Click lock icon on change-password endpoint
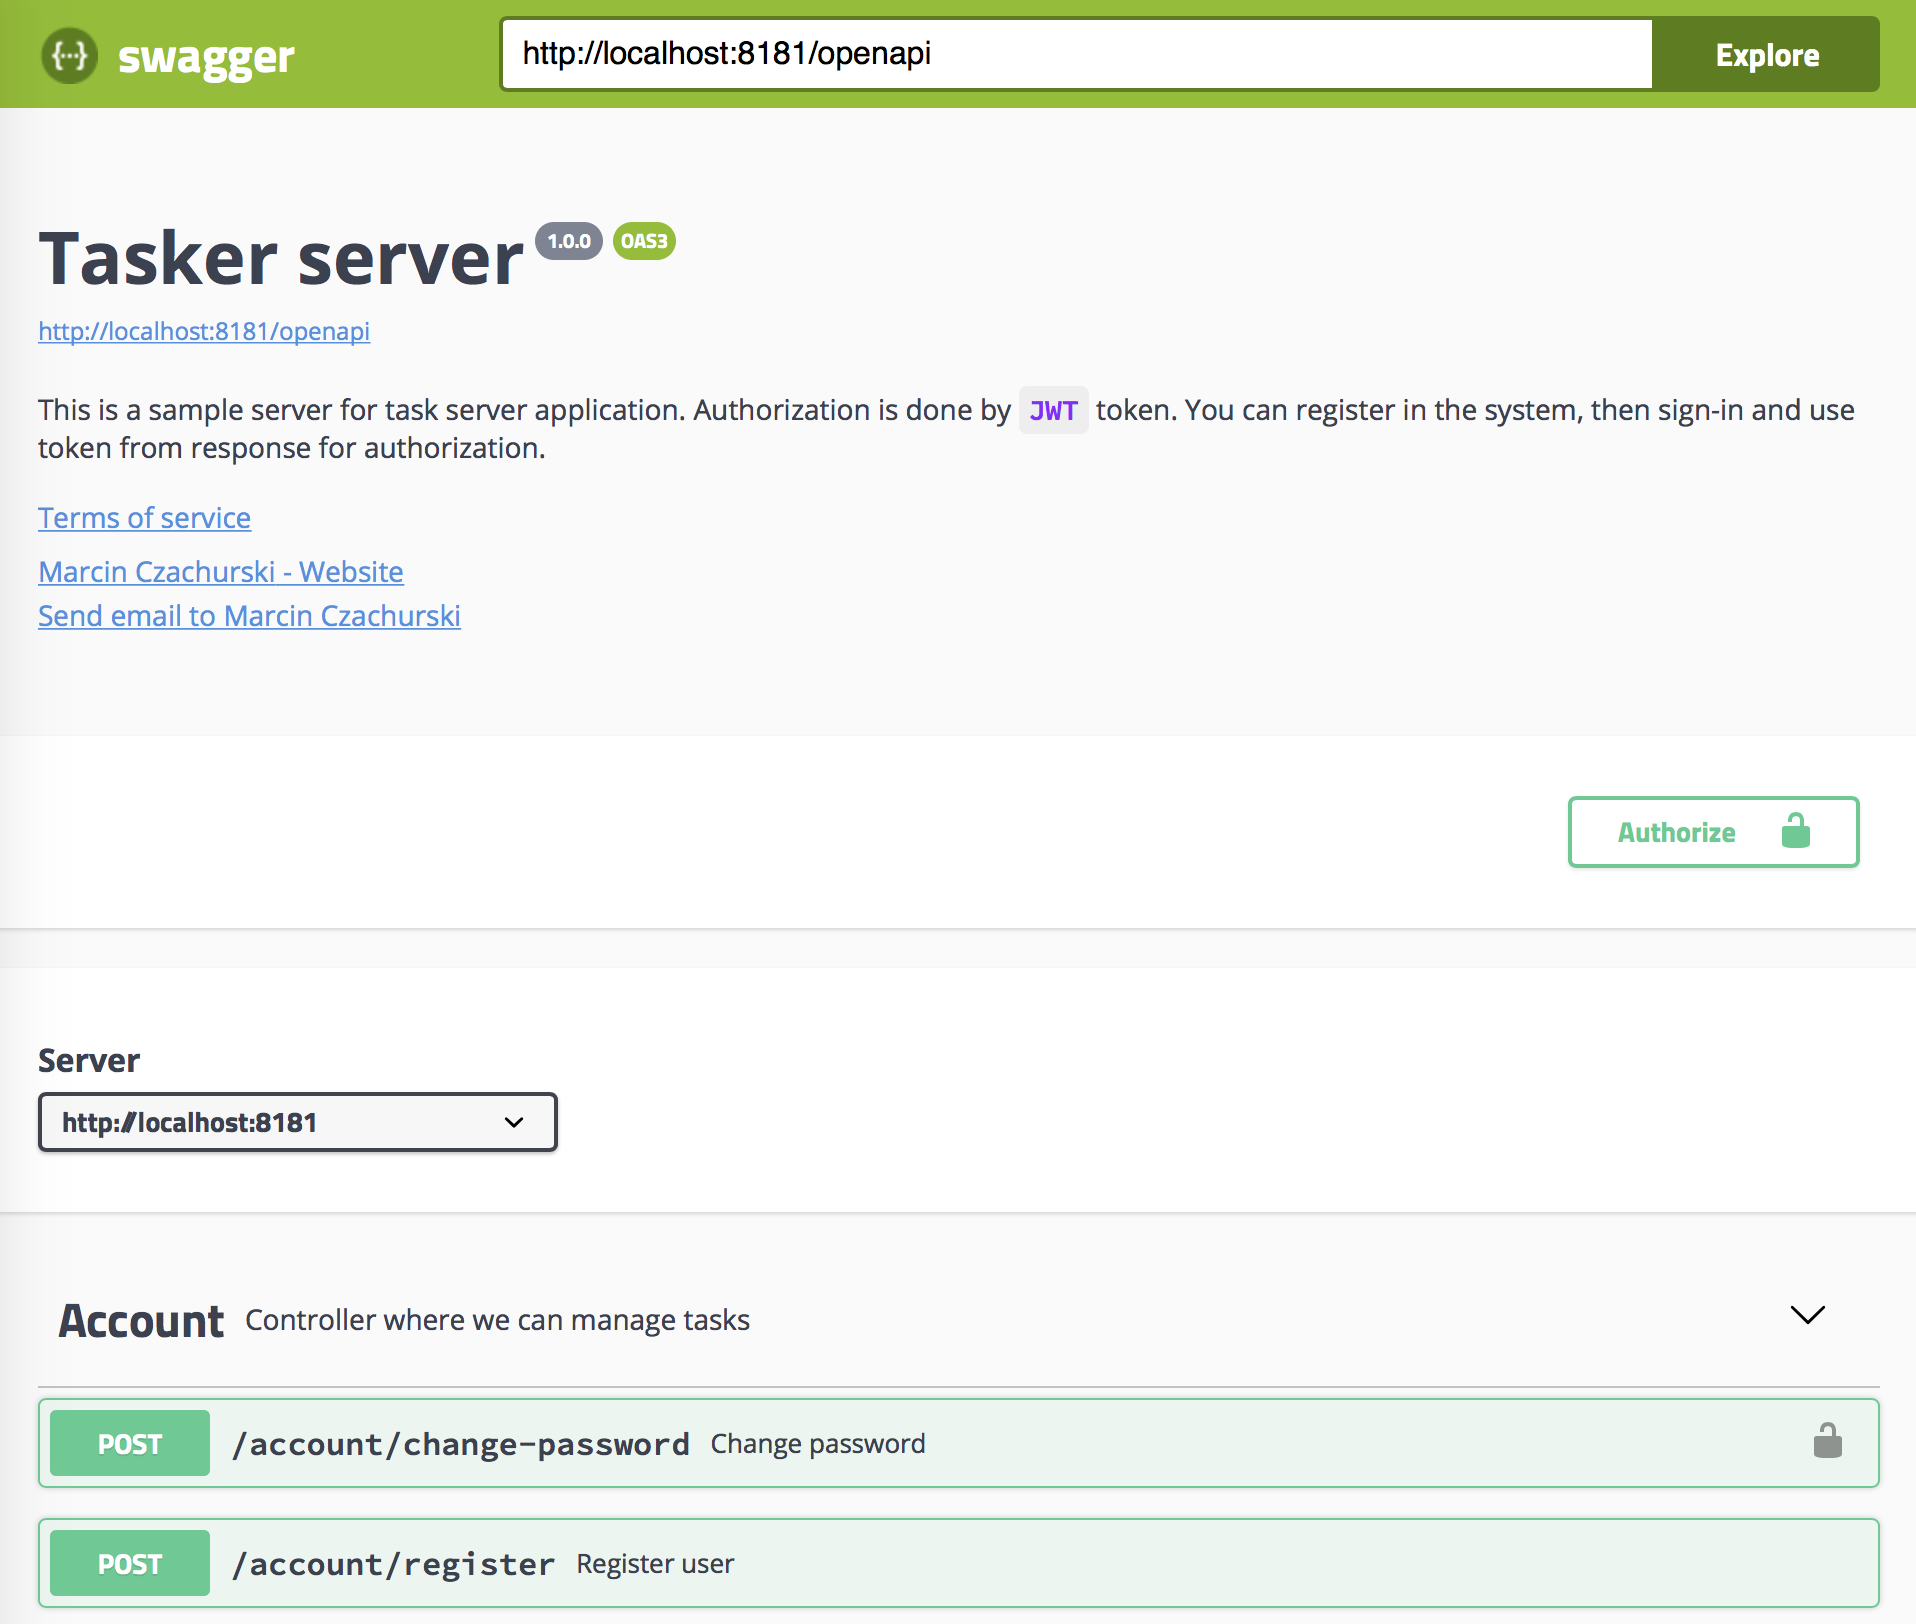The width and height of the screenshot is (1916, 1624). point(1827,1441)
